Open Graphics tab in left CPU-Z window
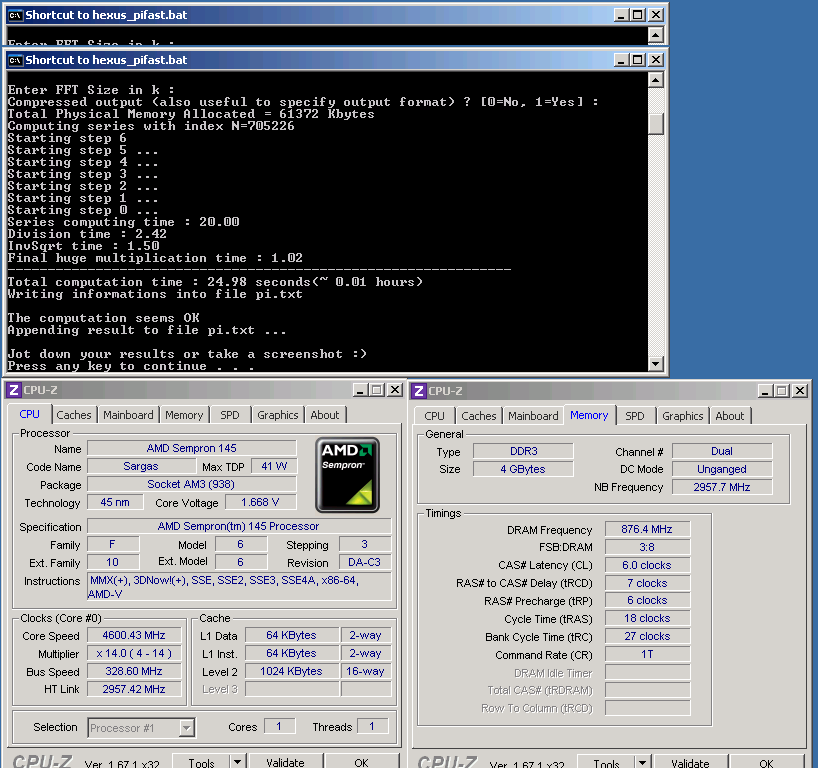Viewport: 818px width, 768px height. pyautogui.click(x=278, y=415)
